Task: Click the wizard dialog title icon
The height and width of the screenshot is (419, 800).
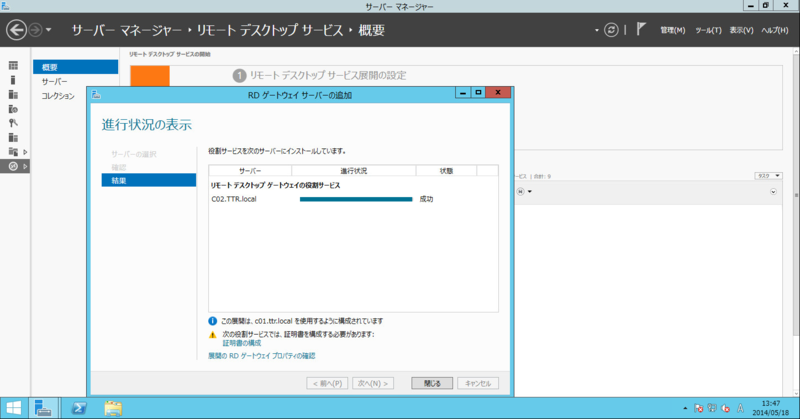Action: 96,95
